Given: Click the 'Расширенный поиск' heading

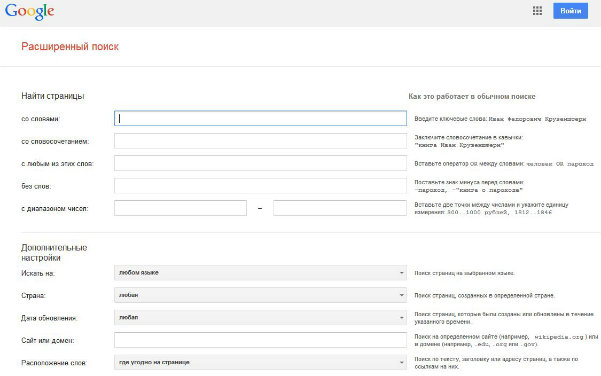Looking at the screenshot, I should coord(70,47).
